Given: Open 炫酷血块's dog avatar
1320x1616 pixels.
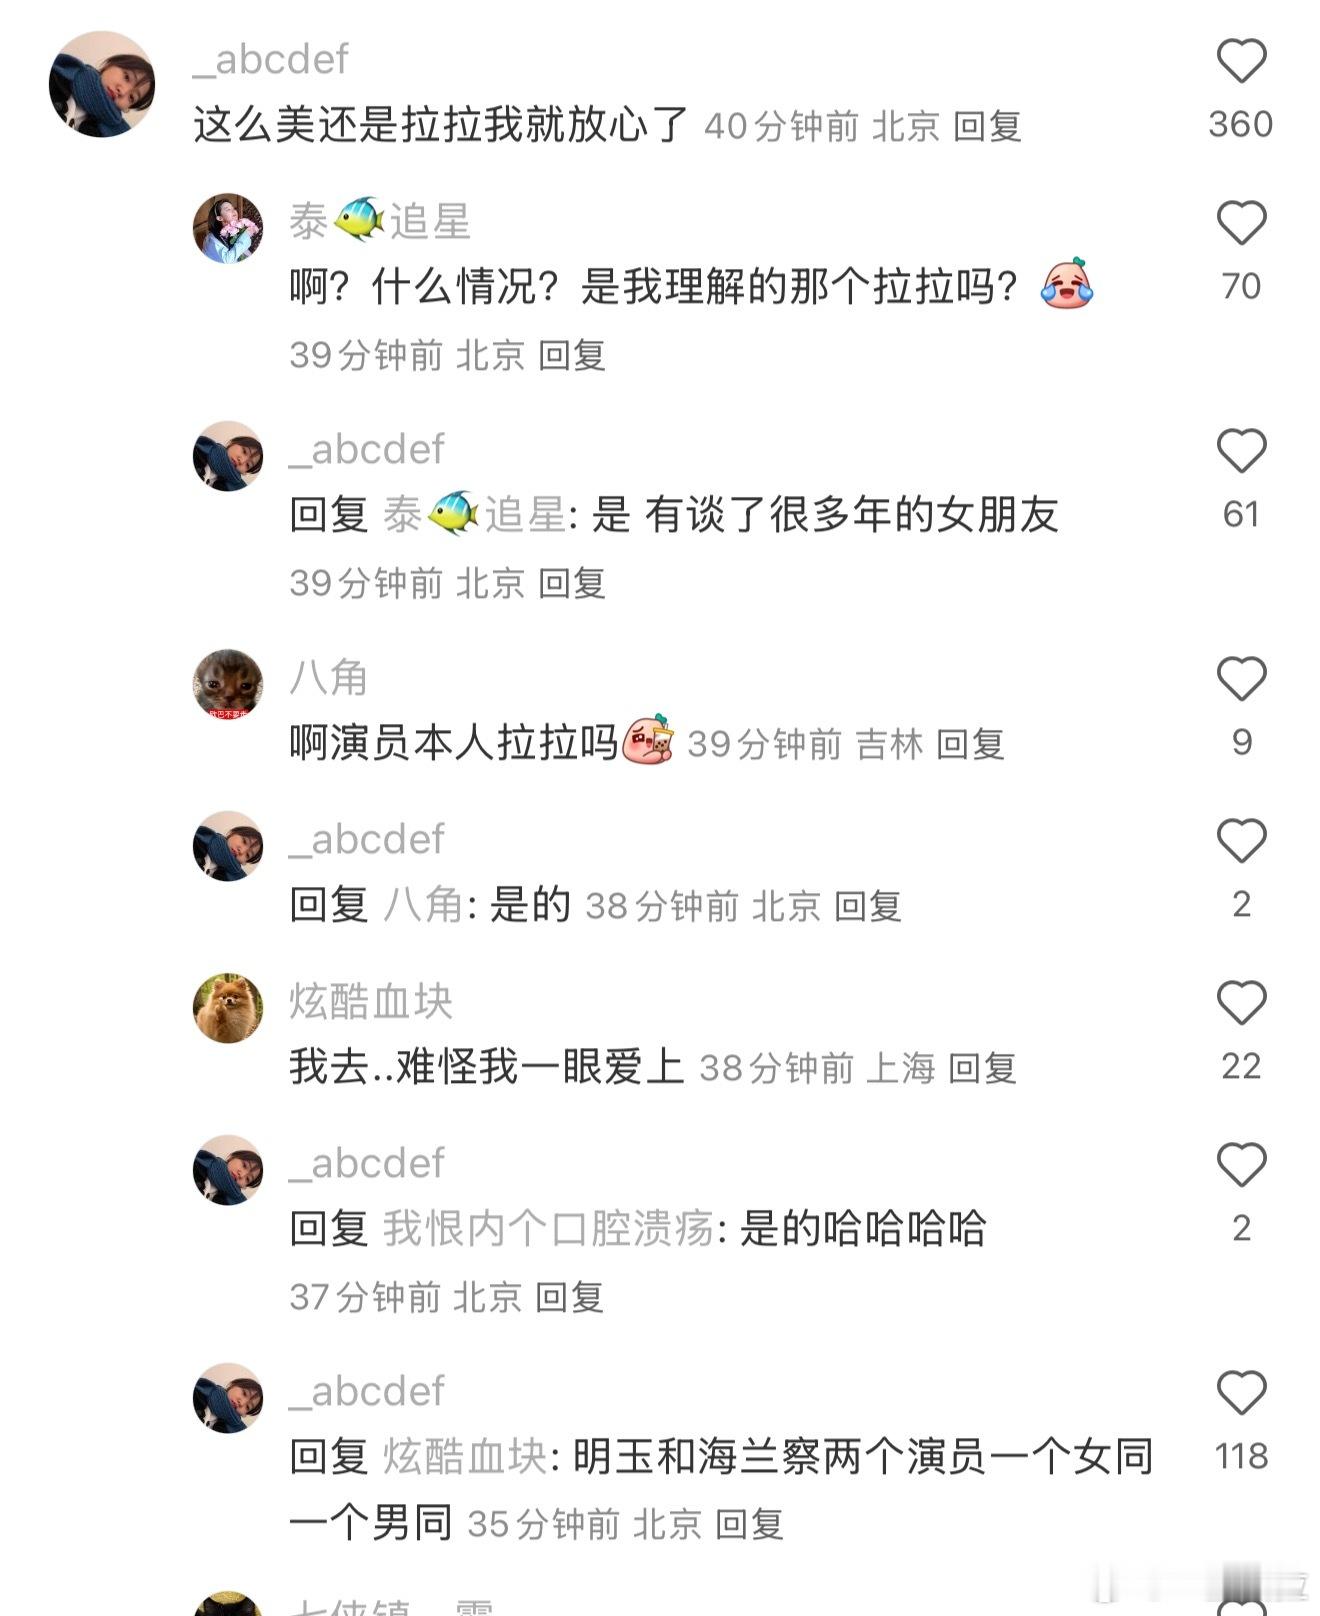Looking at the screenshot, I should coord(228,1008).
